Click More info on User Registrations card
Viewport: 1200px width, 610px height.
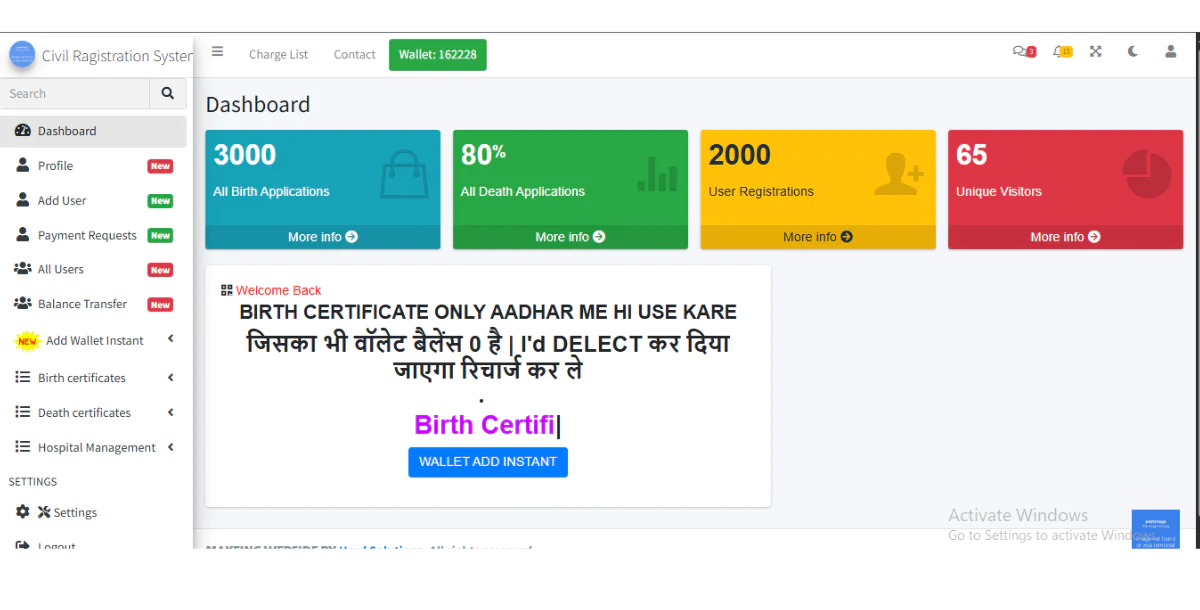[x=818, y=237]
